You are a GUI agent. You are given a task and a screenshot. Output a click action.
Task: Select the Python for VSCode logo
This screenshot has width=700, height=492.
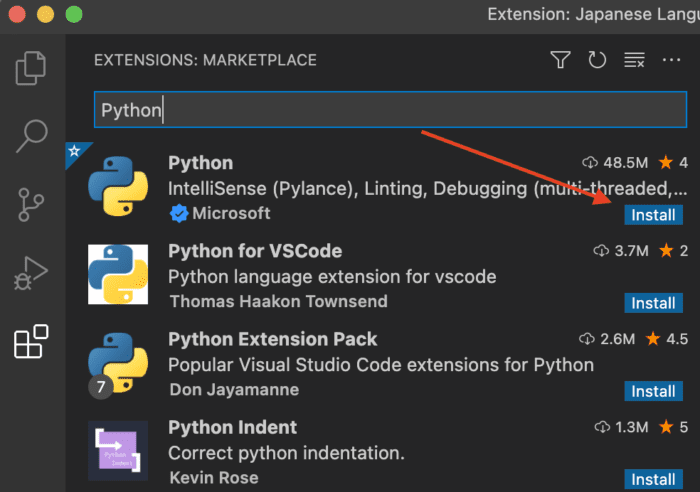coord(118,274)
